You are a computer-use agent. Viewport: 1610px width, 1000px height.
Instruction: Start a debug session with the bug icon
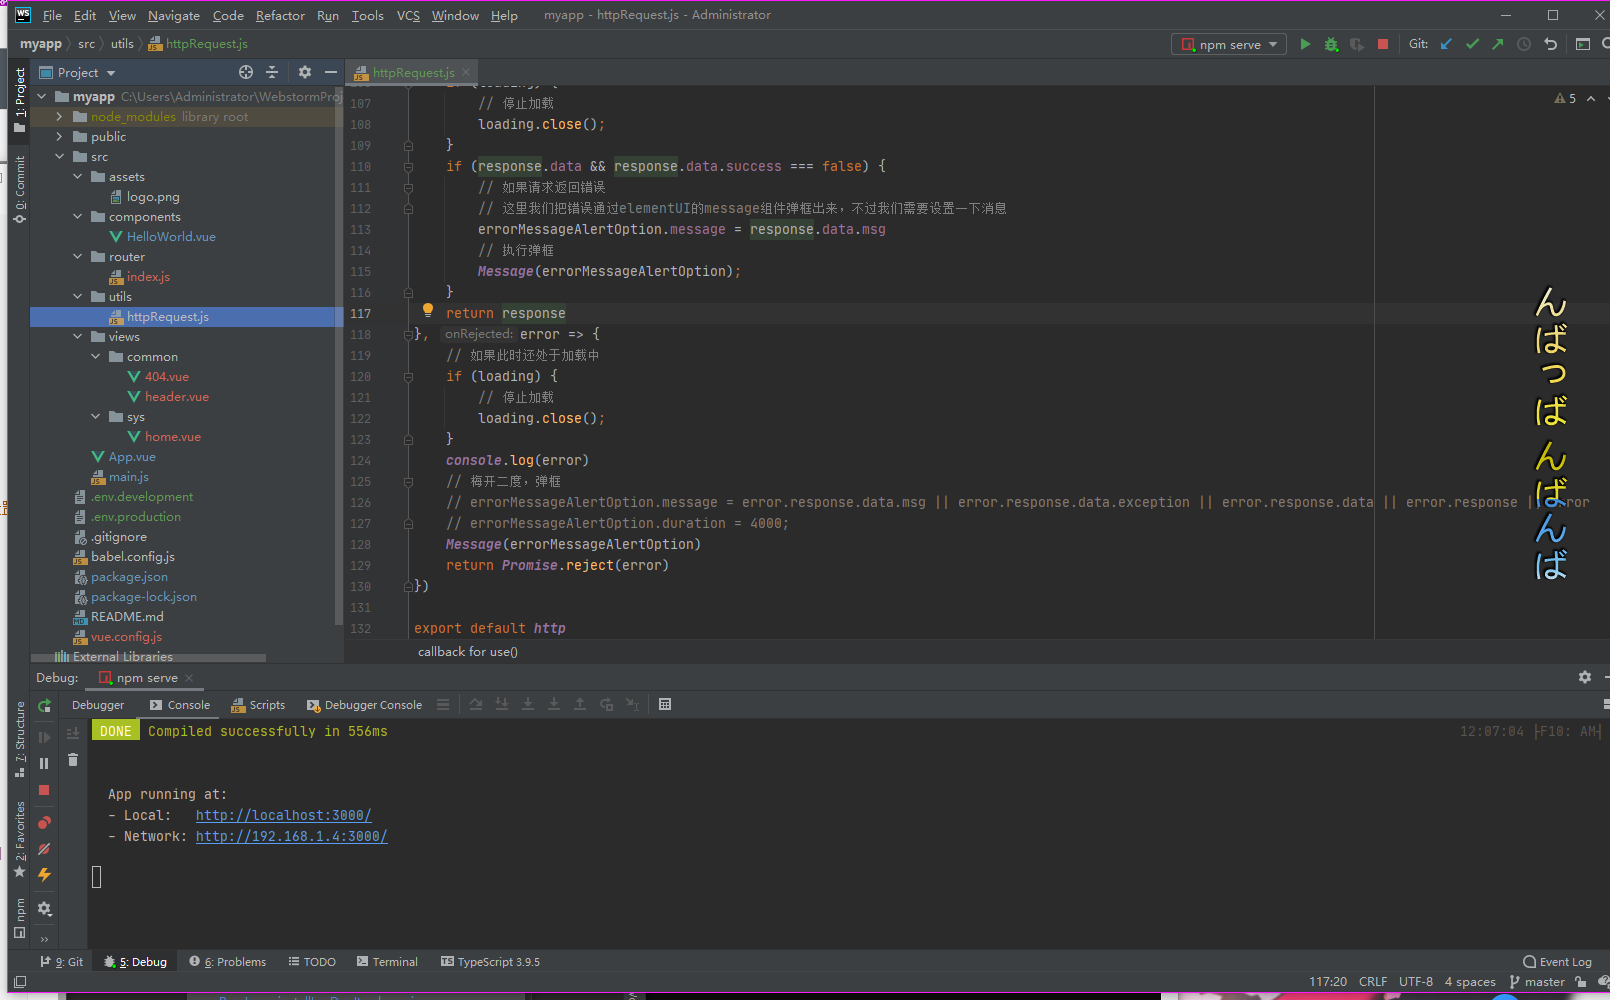point(1331,44)
